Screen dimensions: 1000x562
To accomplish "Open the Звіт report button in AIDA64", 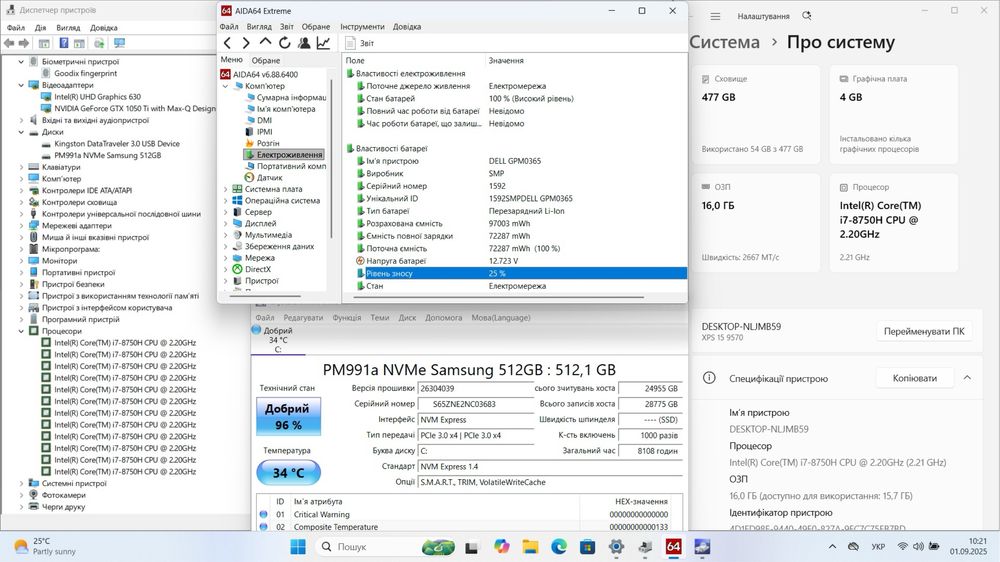I will (x=360, y=43).
